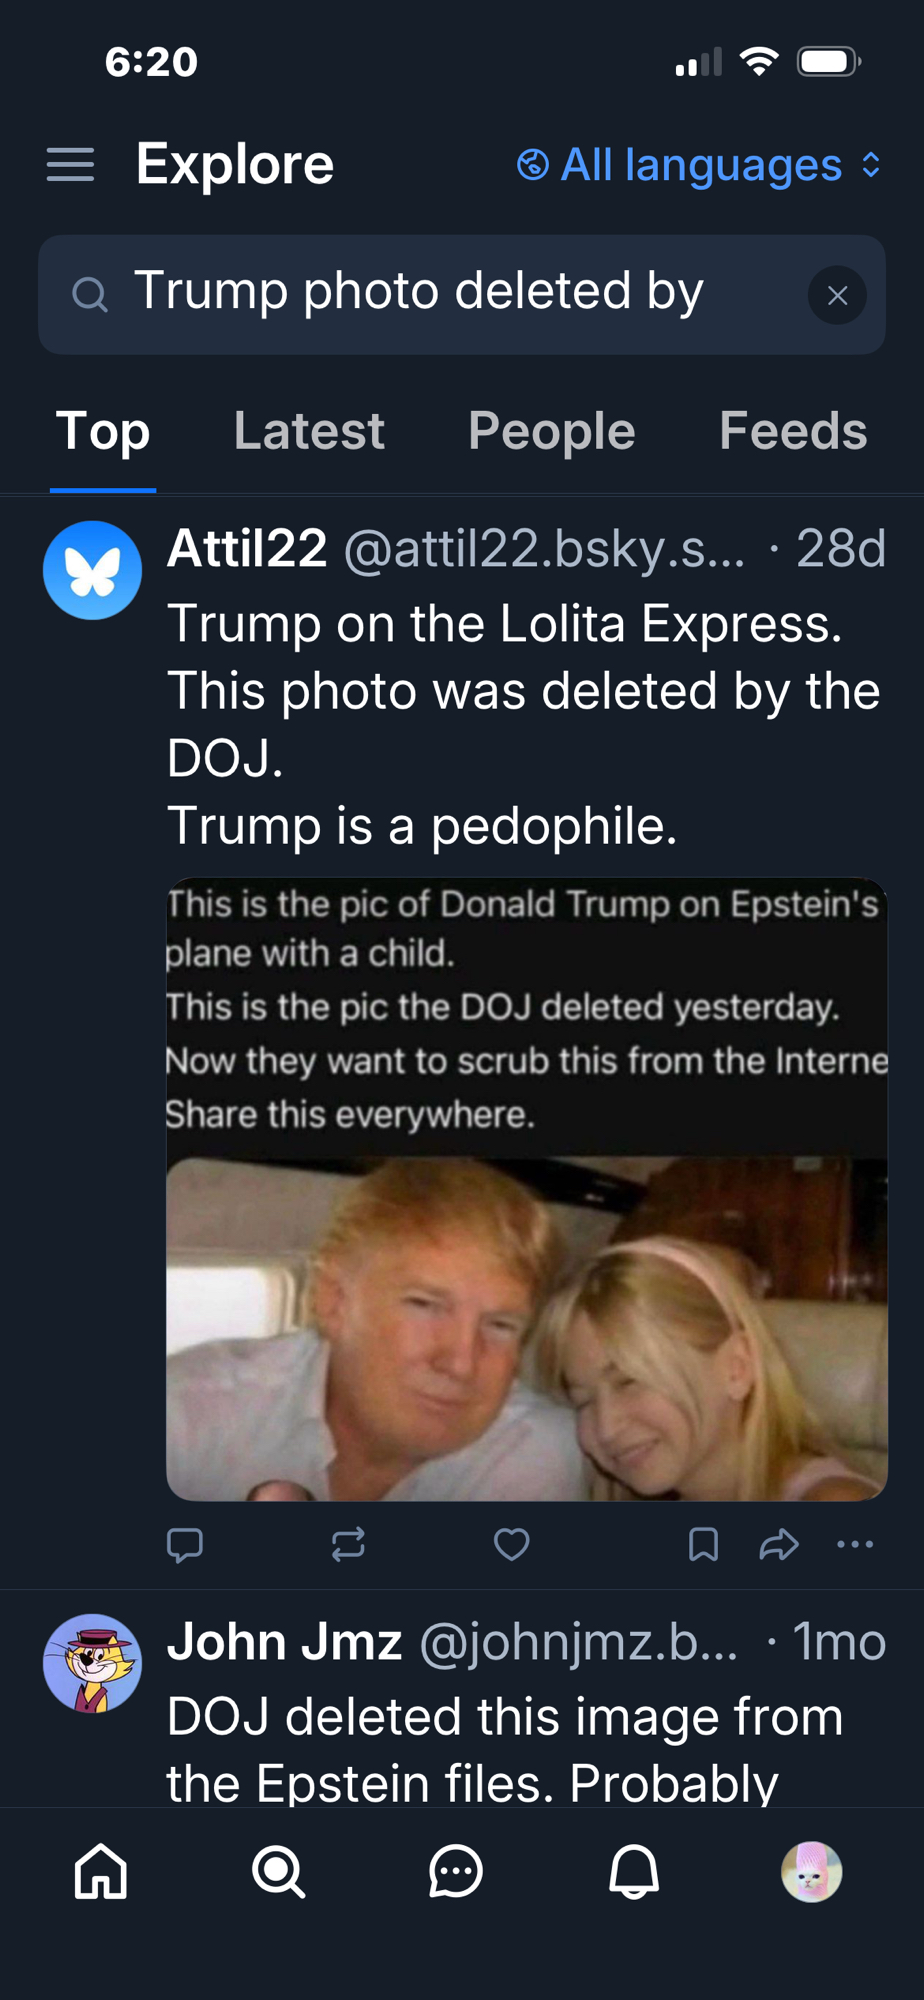The width and height of the screenshot is (924, 2000).
Task: Open chat messages
Action: [x=456, y=1872]
